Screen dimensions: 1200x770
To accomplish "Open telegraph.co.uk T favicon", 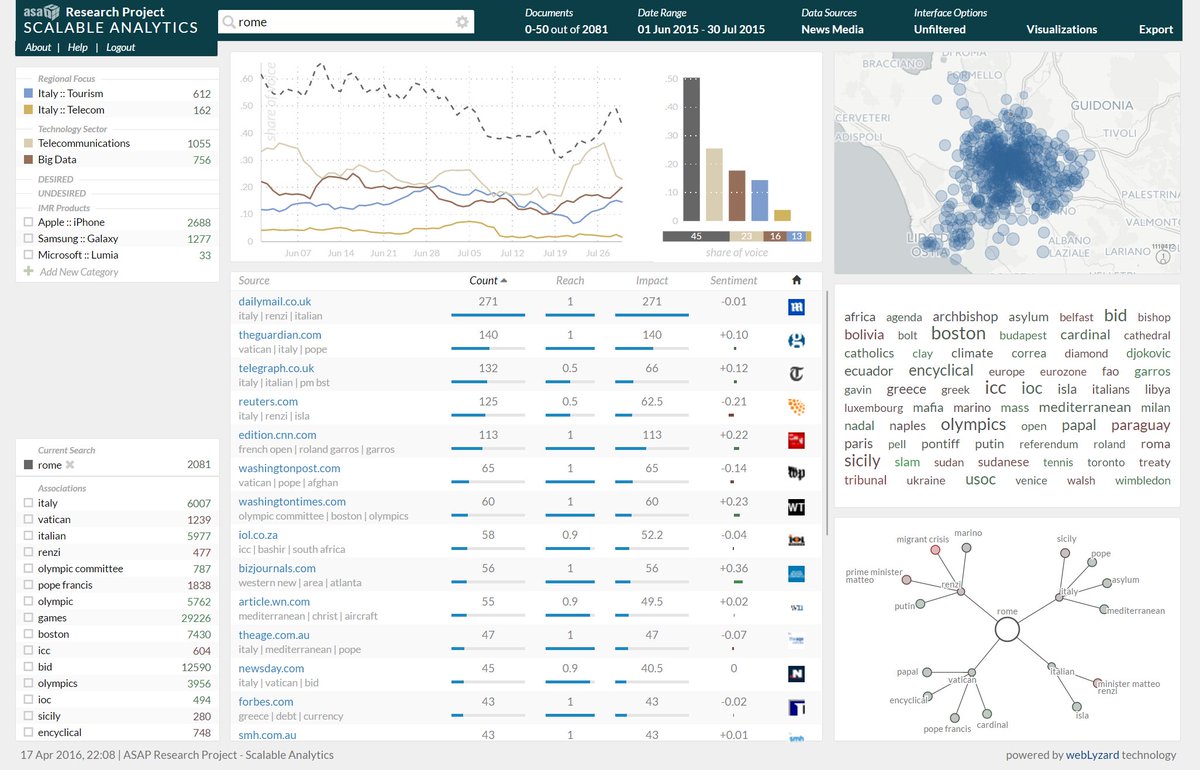I will click(796, 375).
